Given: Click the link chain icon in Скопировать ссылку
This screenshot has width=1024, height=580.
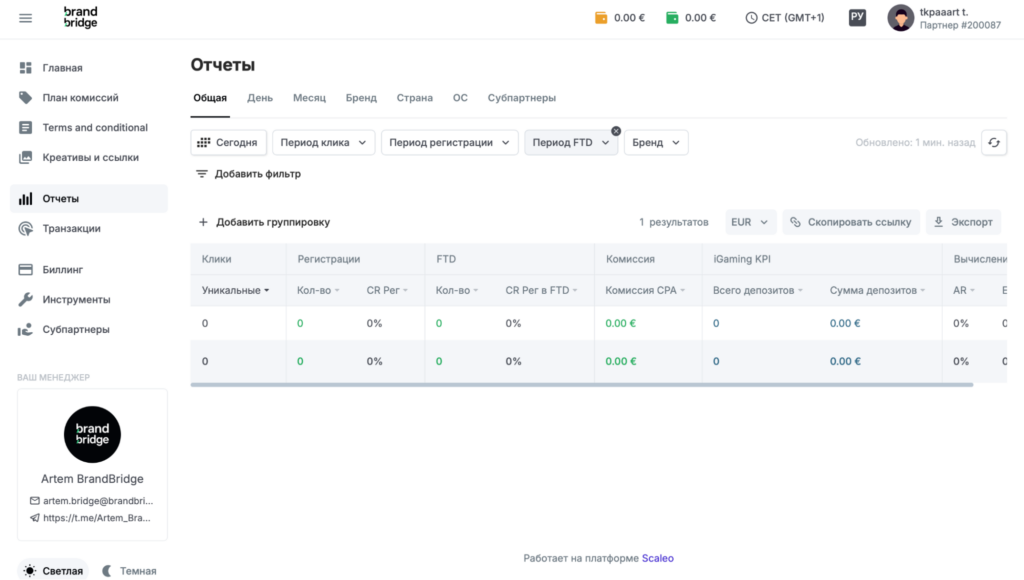Looking at the screenshot, I should pyautogui.click(x=795, y=222).
